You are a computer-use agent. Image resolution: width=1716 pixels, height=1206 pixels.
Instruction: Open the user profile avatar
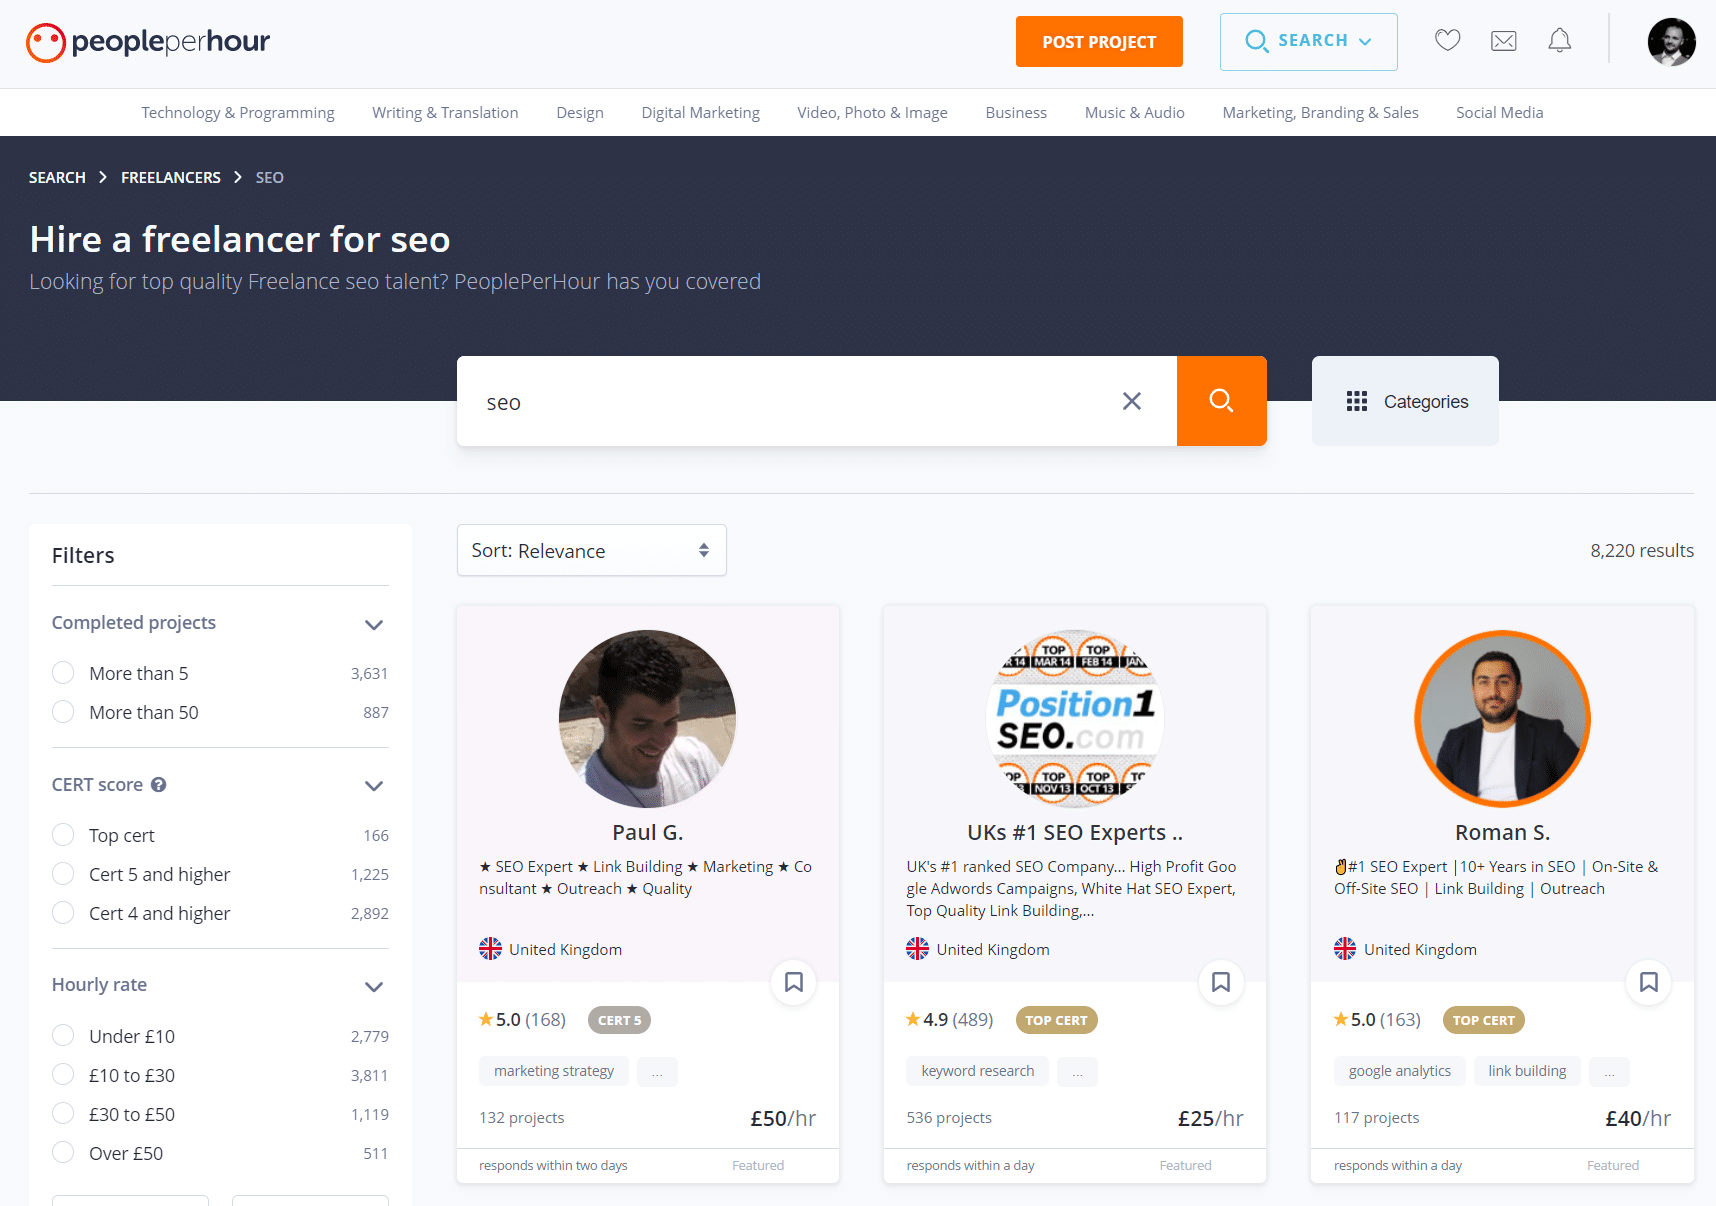point(1671,42)
